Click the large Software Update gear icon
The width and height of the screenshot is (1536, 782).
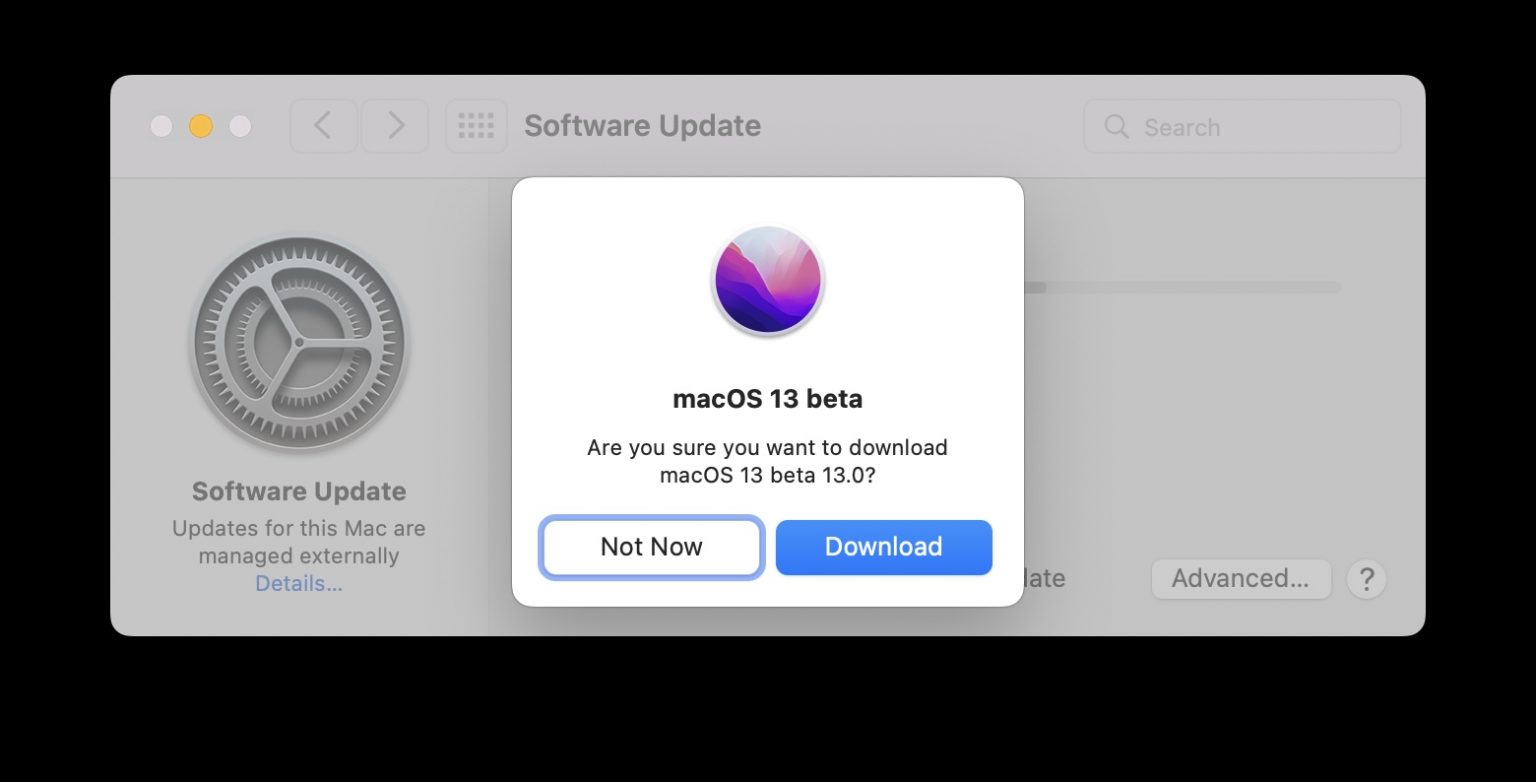[299, 342]
